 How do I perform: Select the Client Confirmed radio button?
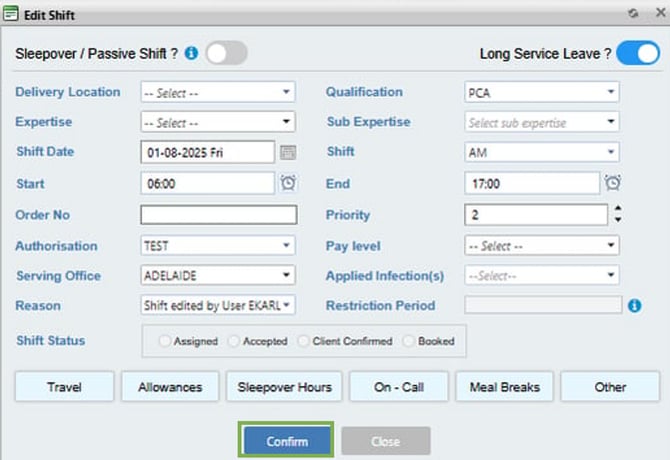[305, 341]
